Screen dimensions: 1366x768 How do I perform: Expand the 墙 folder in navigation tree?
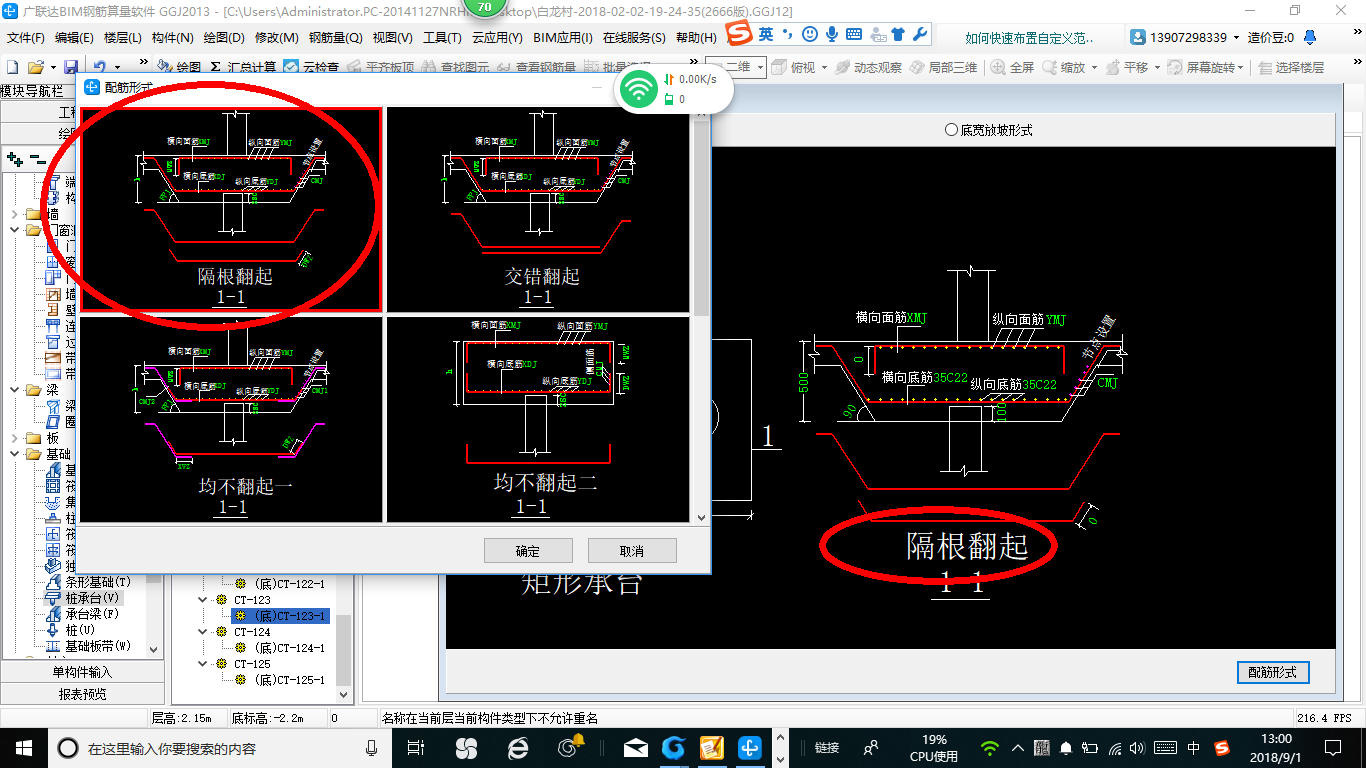14,214
